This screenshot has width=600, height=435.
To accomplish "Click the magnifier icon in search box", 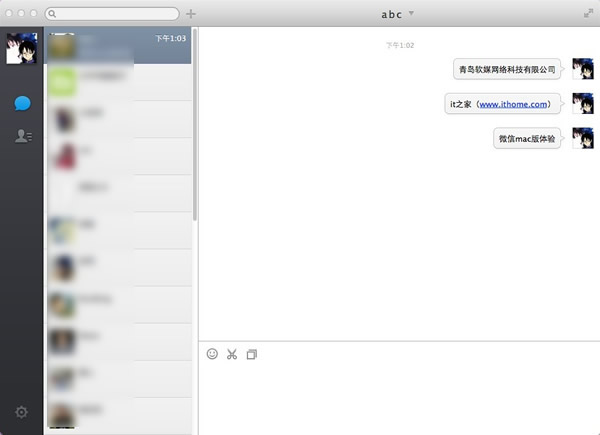I will click(x=52, y=14).
